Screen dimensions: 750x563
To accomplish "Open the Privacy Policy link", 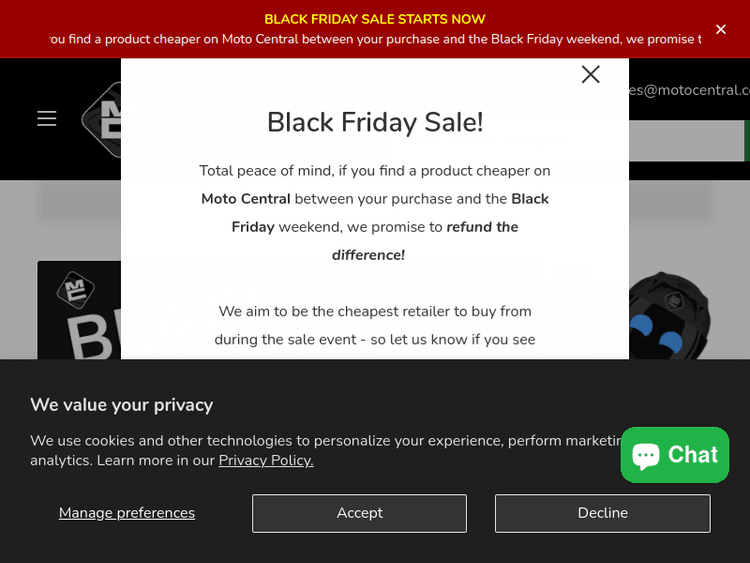I will pos(266,460).
